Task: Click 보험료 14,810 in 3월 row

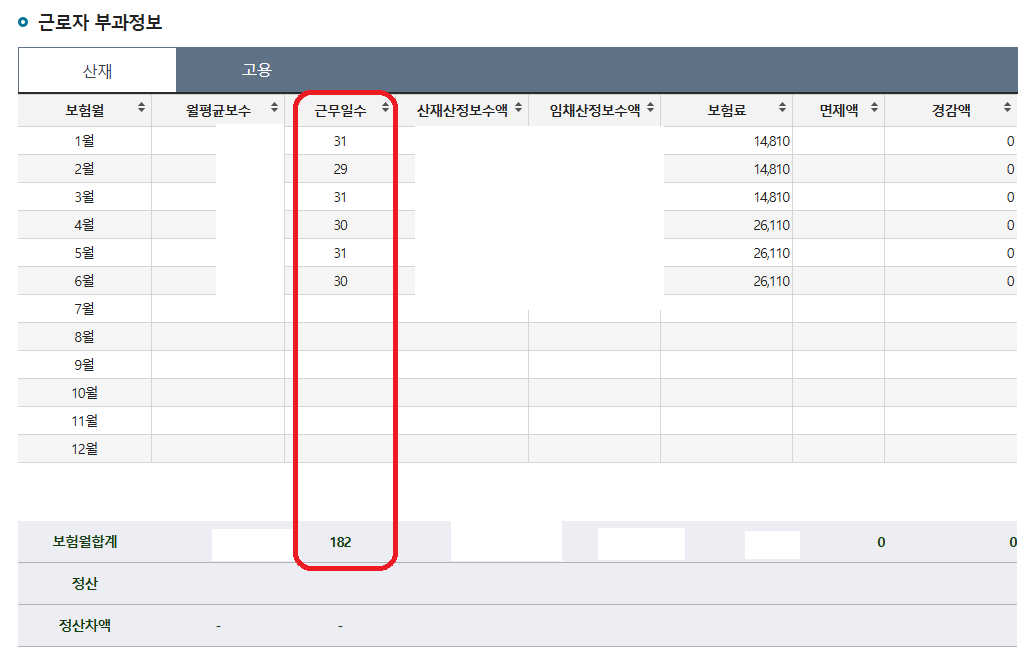Action: [x=772, y=197]
